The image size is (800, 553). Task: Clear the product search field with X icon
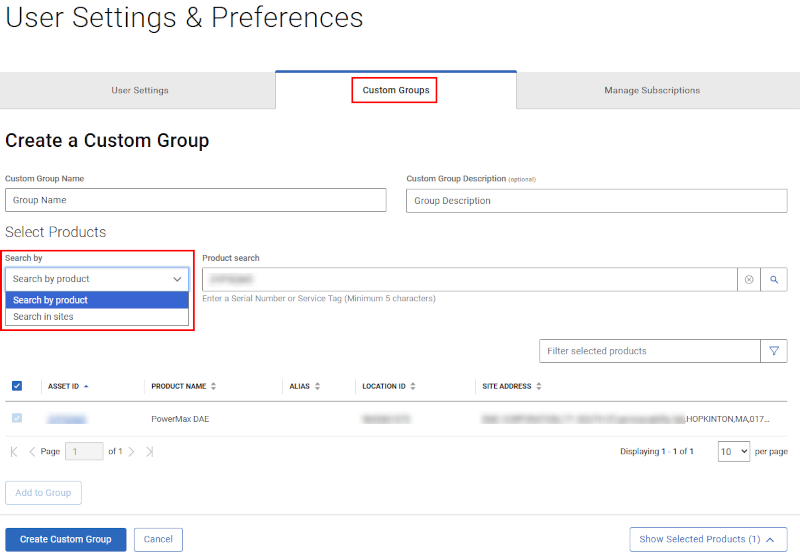(x=749, y=280)
